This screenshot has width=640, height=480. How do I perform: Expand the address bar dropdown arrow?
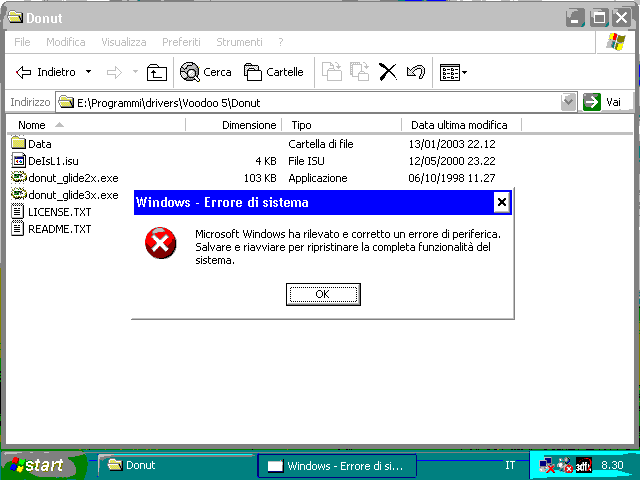[568, 102]
